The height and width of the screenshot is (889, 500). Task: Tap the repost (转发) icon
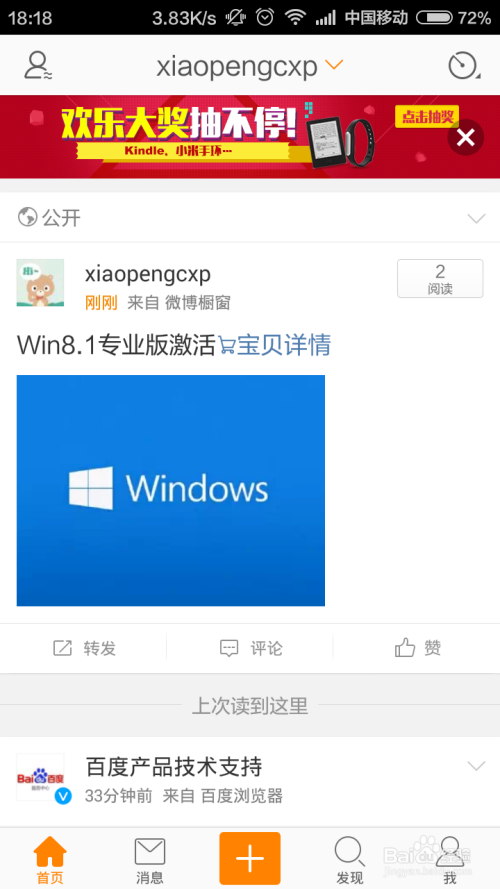[62, 647]
